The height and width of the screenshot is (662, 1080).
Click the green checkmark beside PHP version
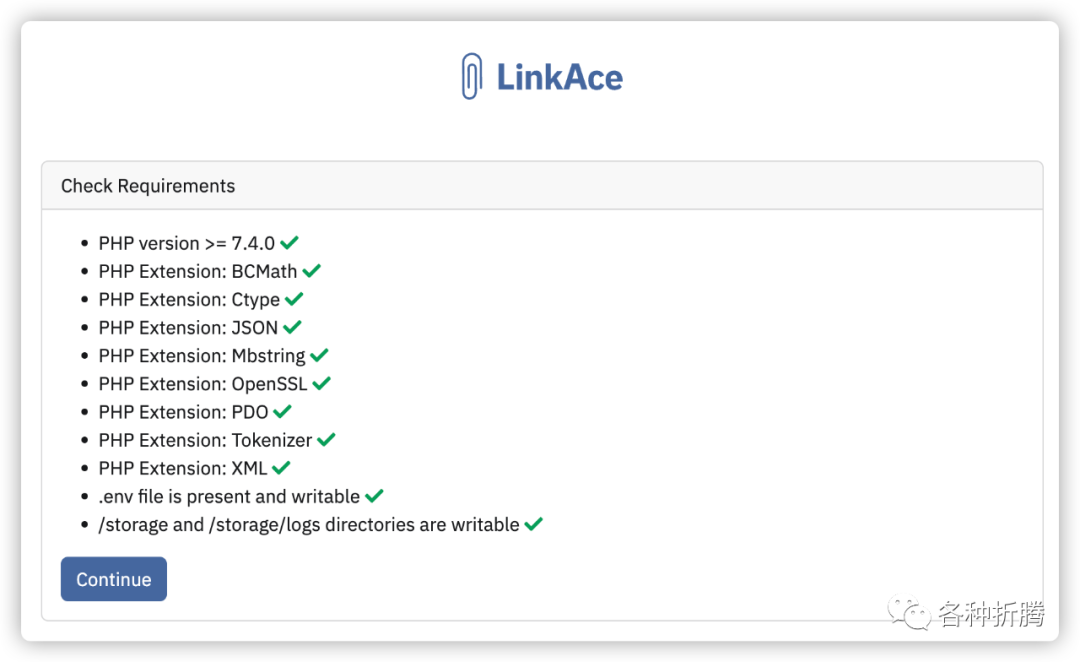point(290,243)
